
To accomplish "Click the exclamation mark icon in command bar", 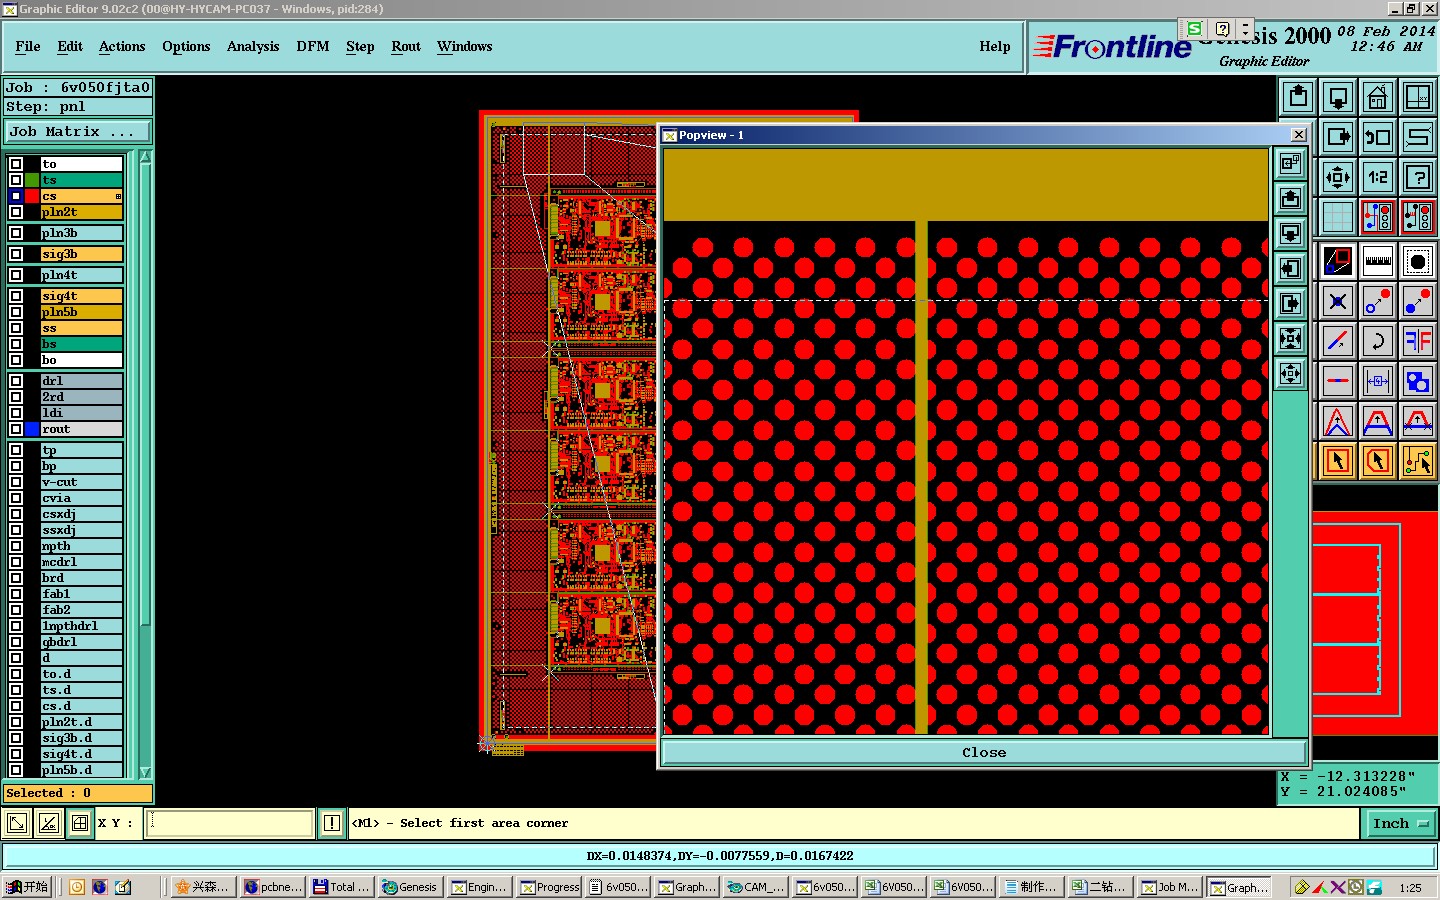I will coord(332,823).
